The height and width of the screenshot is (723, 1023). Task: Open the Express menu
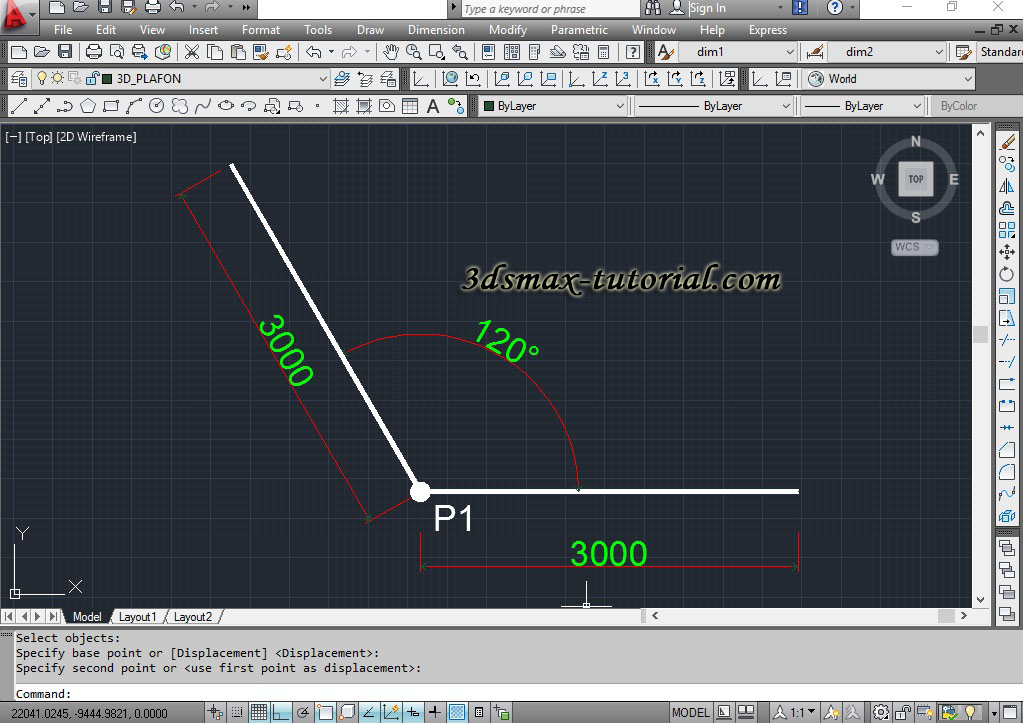pos(767,30)
